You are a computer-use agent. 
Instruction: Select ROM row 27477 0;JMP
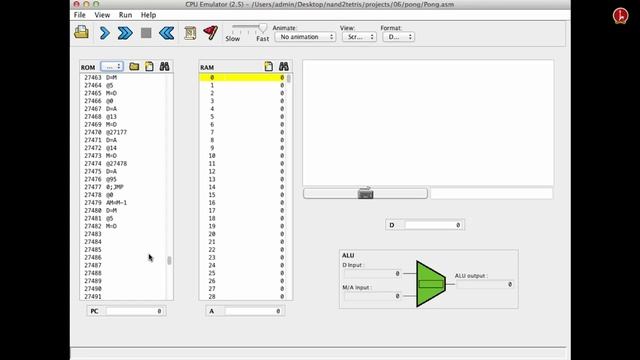[x=123, y=187]
